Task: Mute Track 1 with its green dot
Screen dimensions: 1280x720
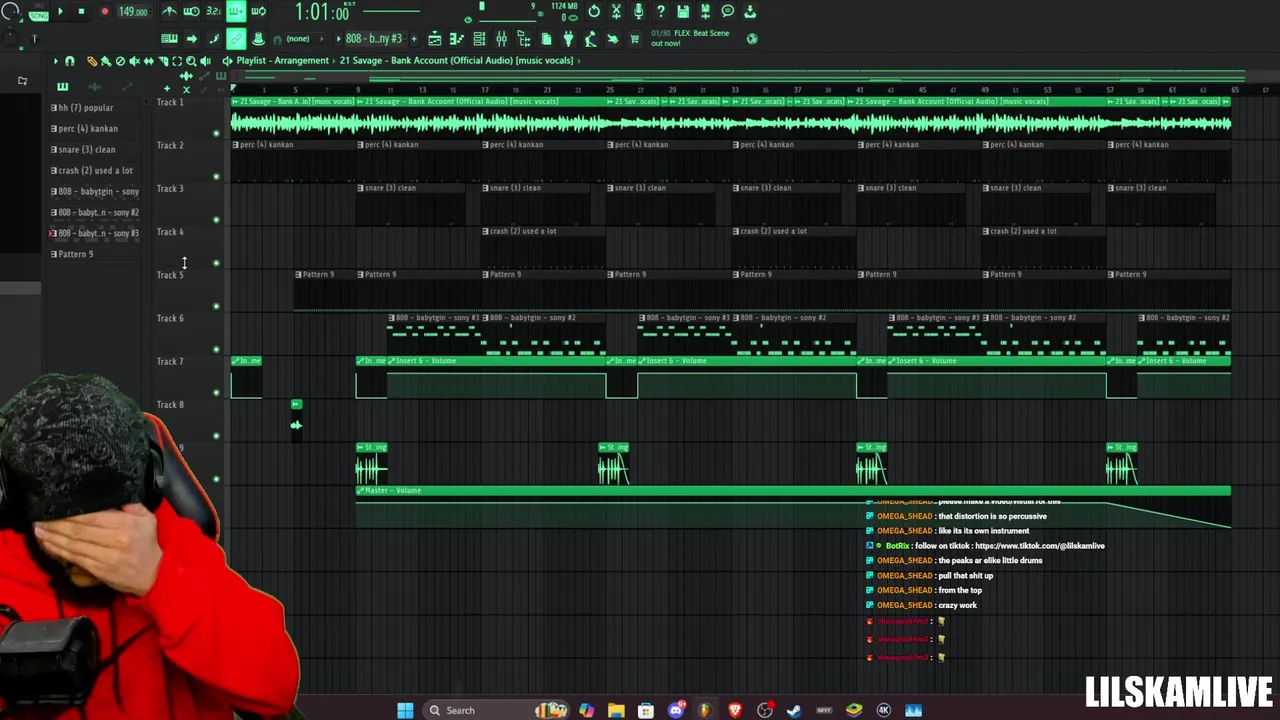Action: [216, 133]
